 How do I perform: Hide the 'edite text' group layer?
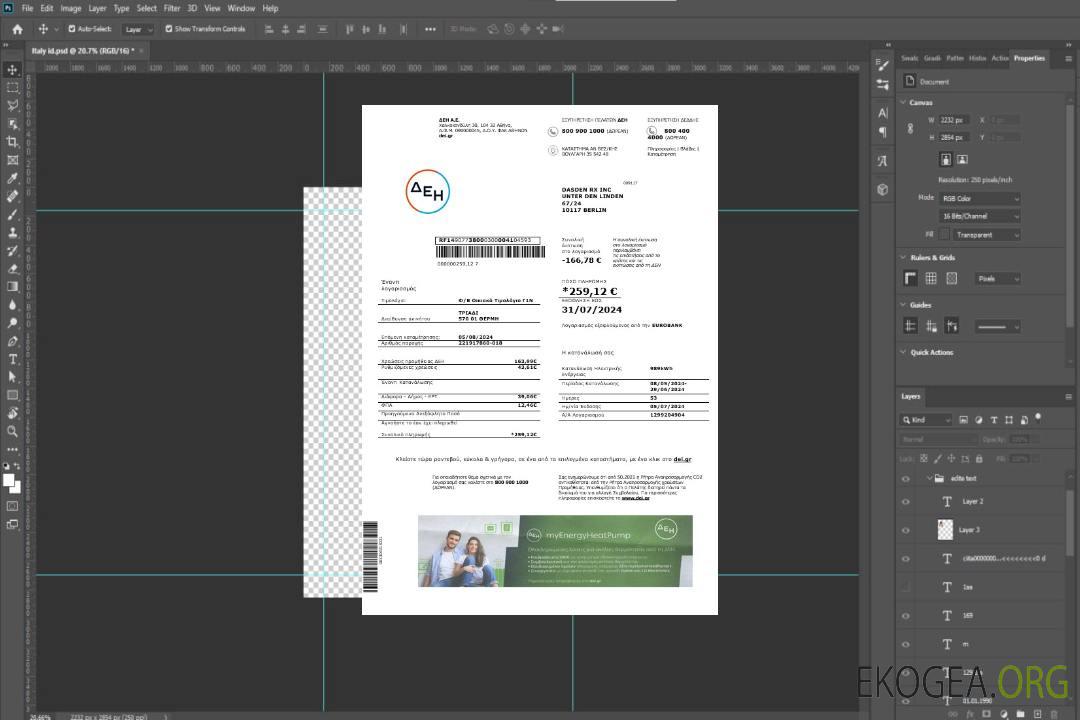[x=906, y=478]
